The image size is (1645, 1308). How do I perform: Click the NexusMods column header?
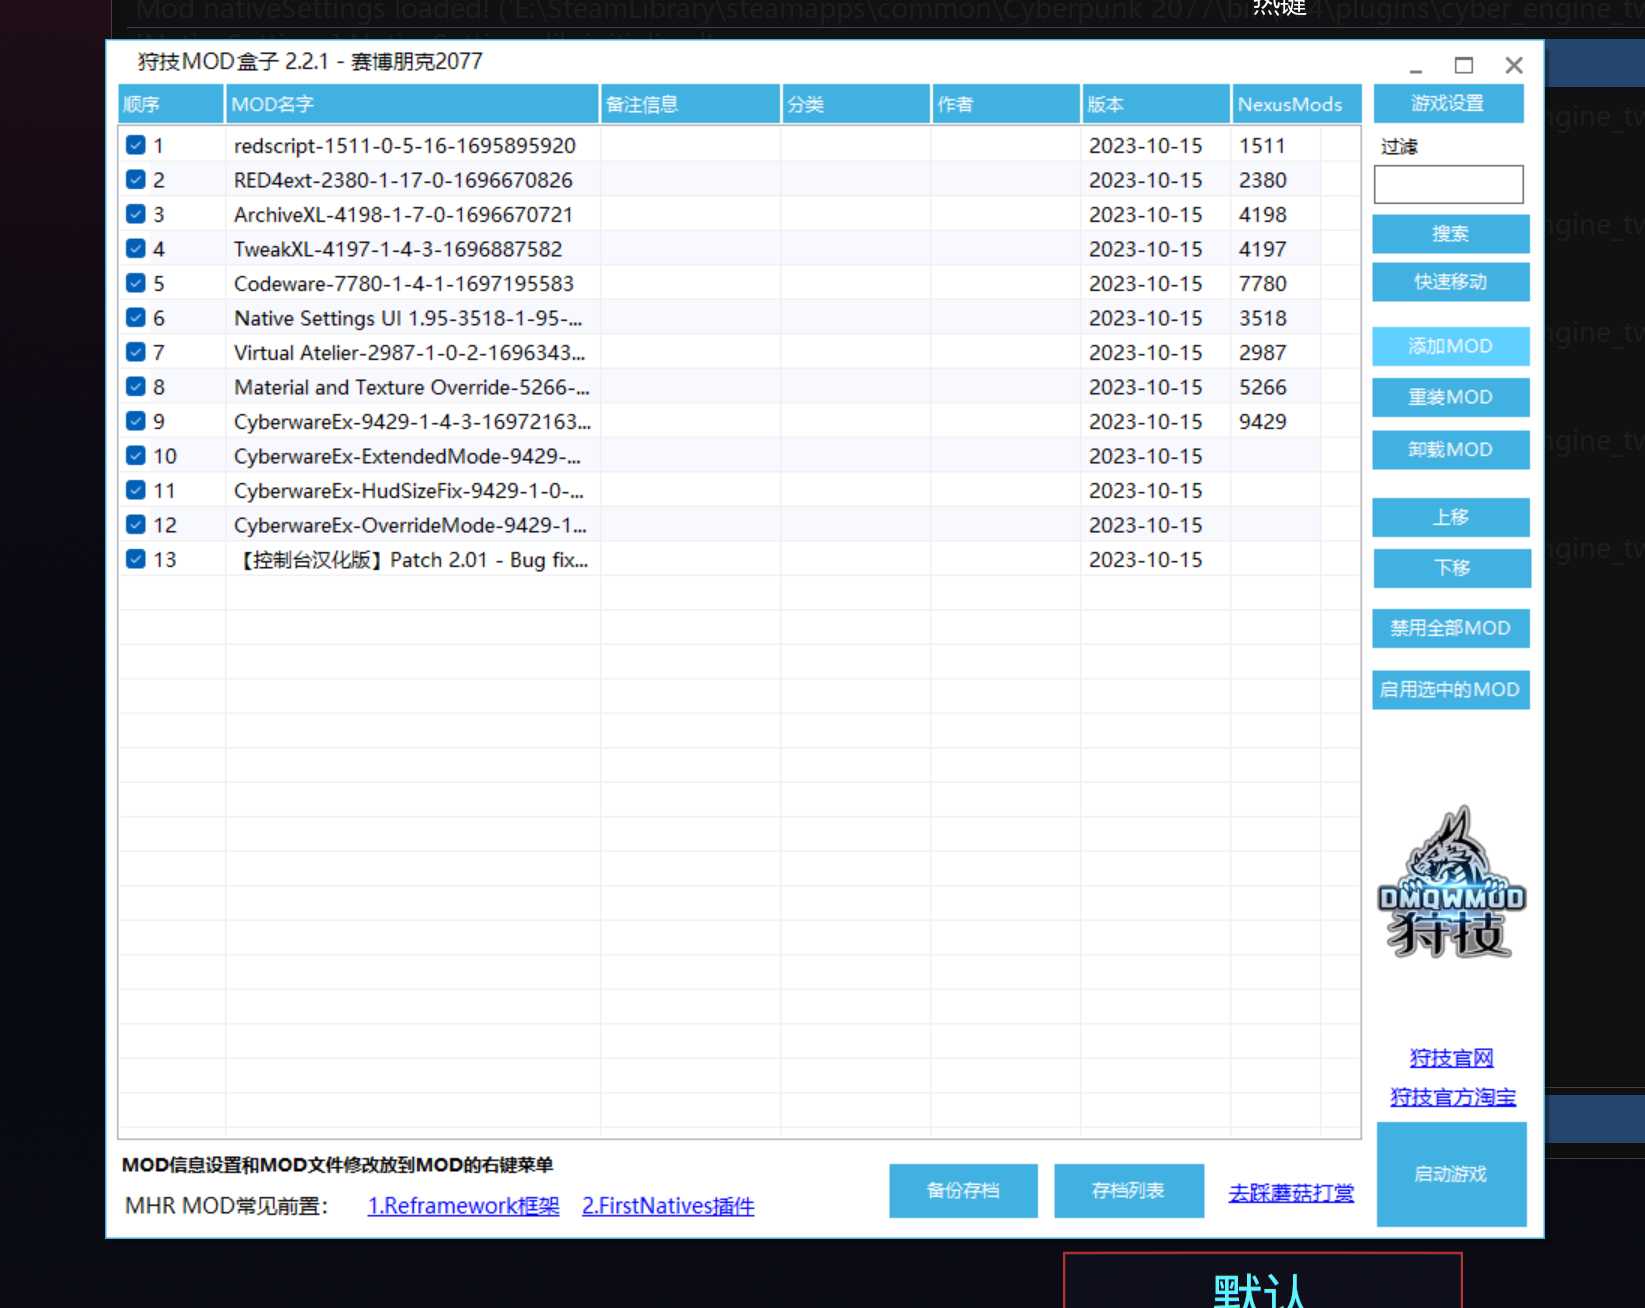(1295, 104)
